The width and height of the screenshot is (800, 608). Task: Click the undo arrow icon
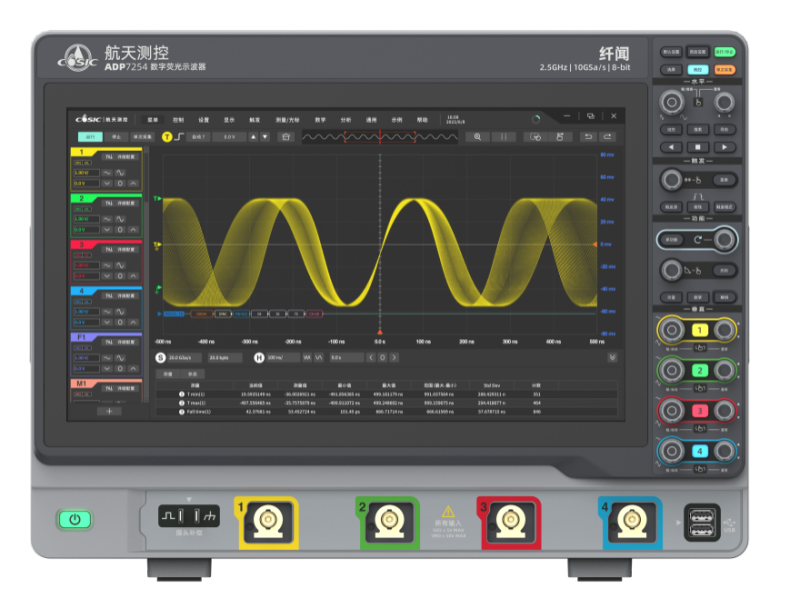(x=588, y=137)
